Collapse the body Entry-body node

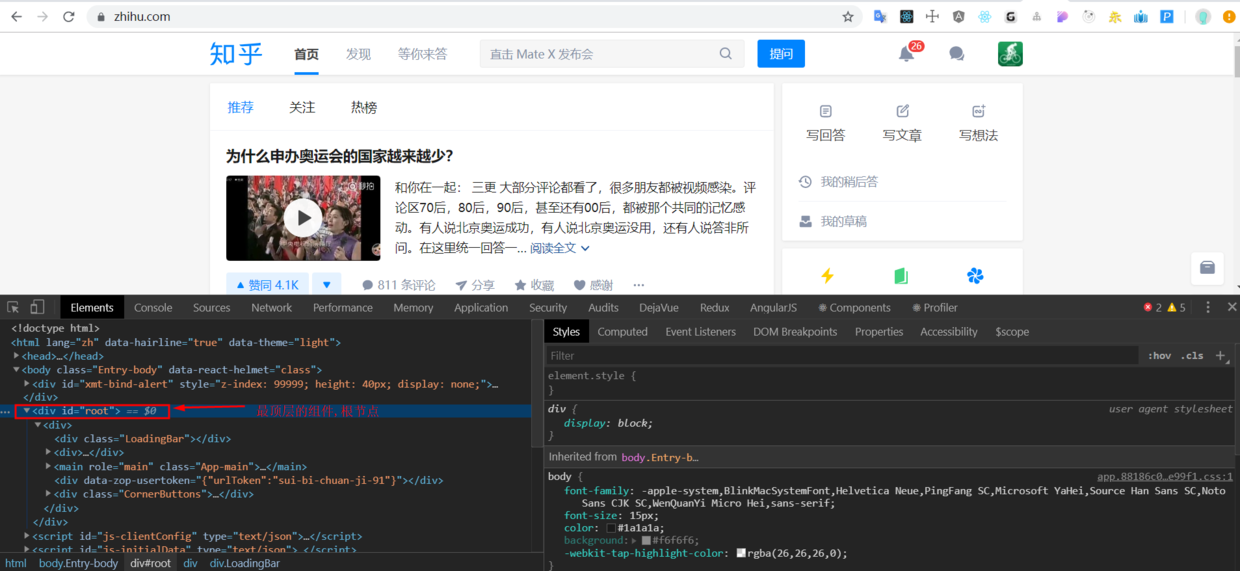17,370
